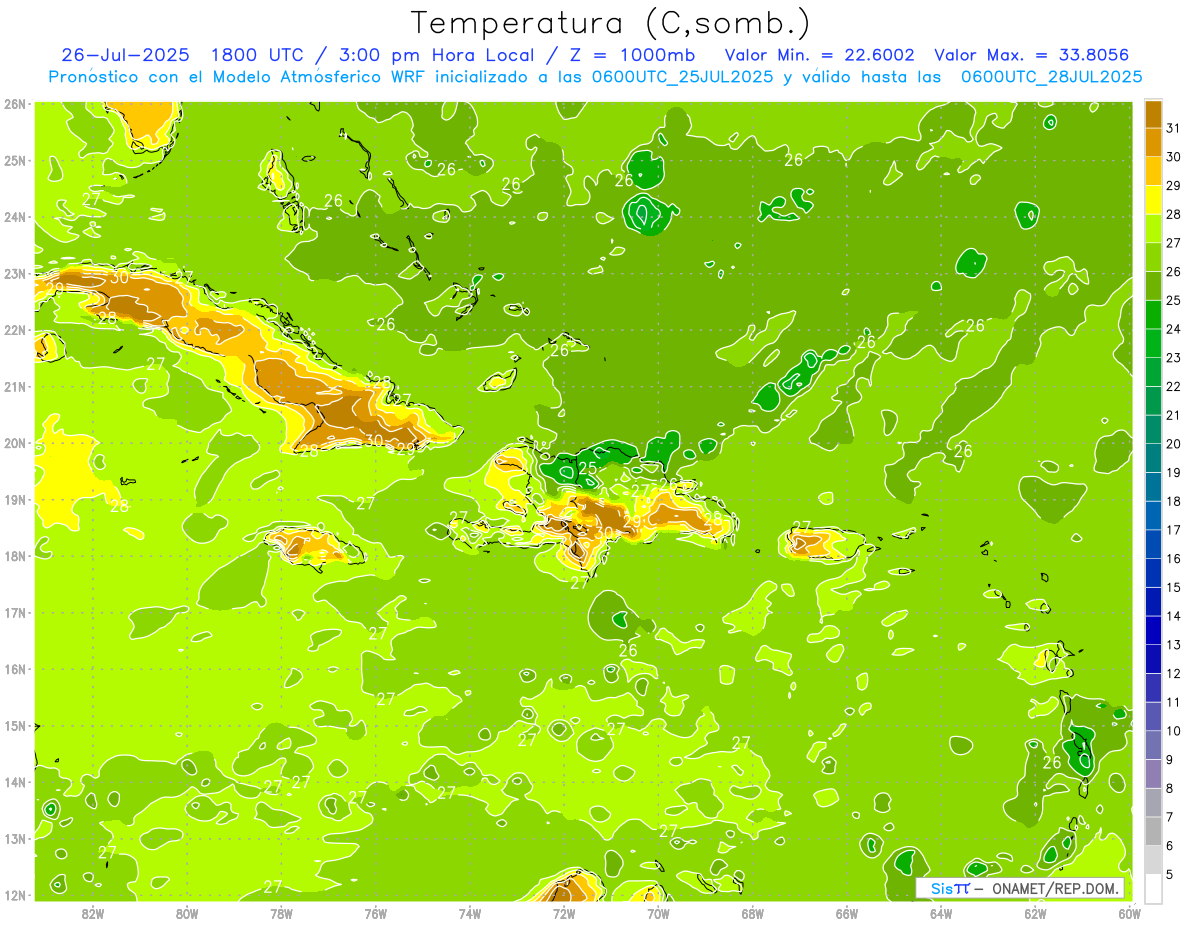Click legend value 20 on the color scale
This screenshot has height=927, width=1200.
point(1174,444)
